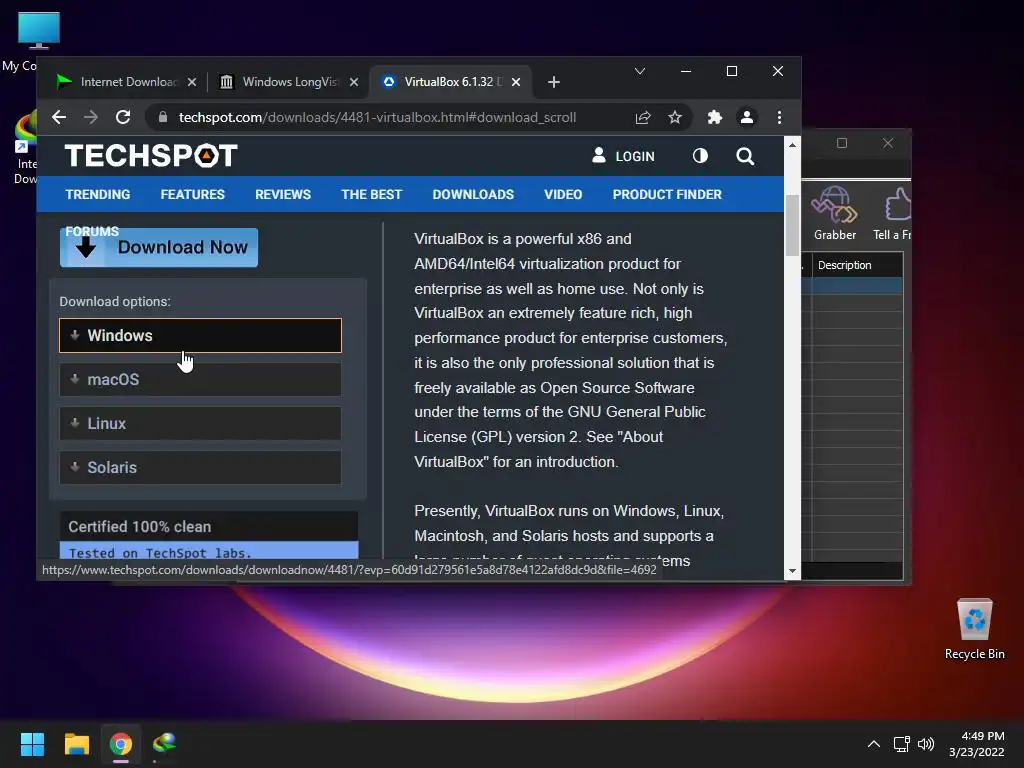The image size is (1024, 768).
Task: Open a new Chrome tab
Action: click(x=554, y=82)
